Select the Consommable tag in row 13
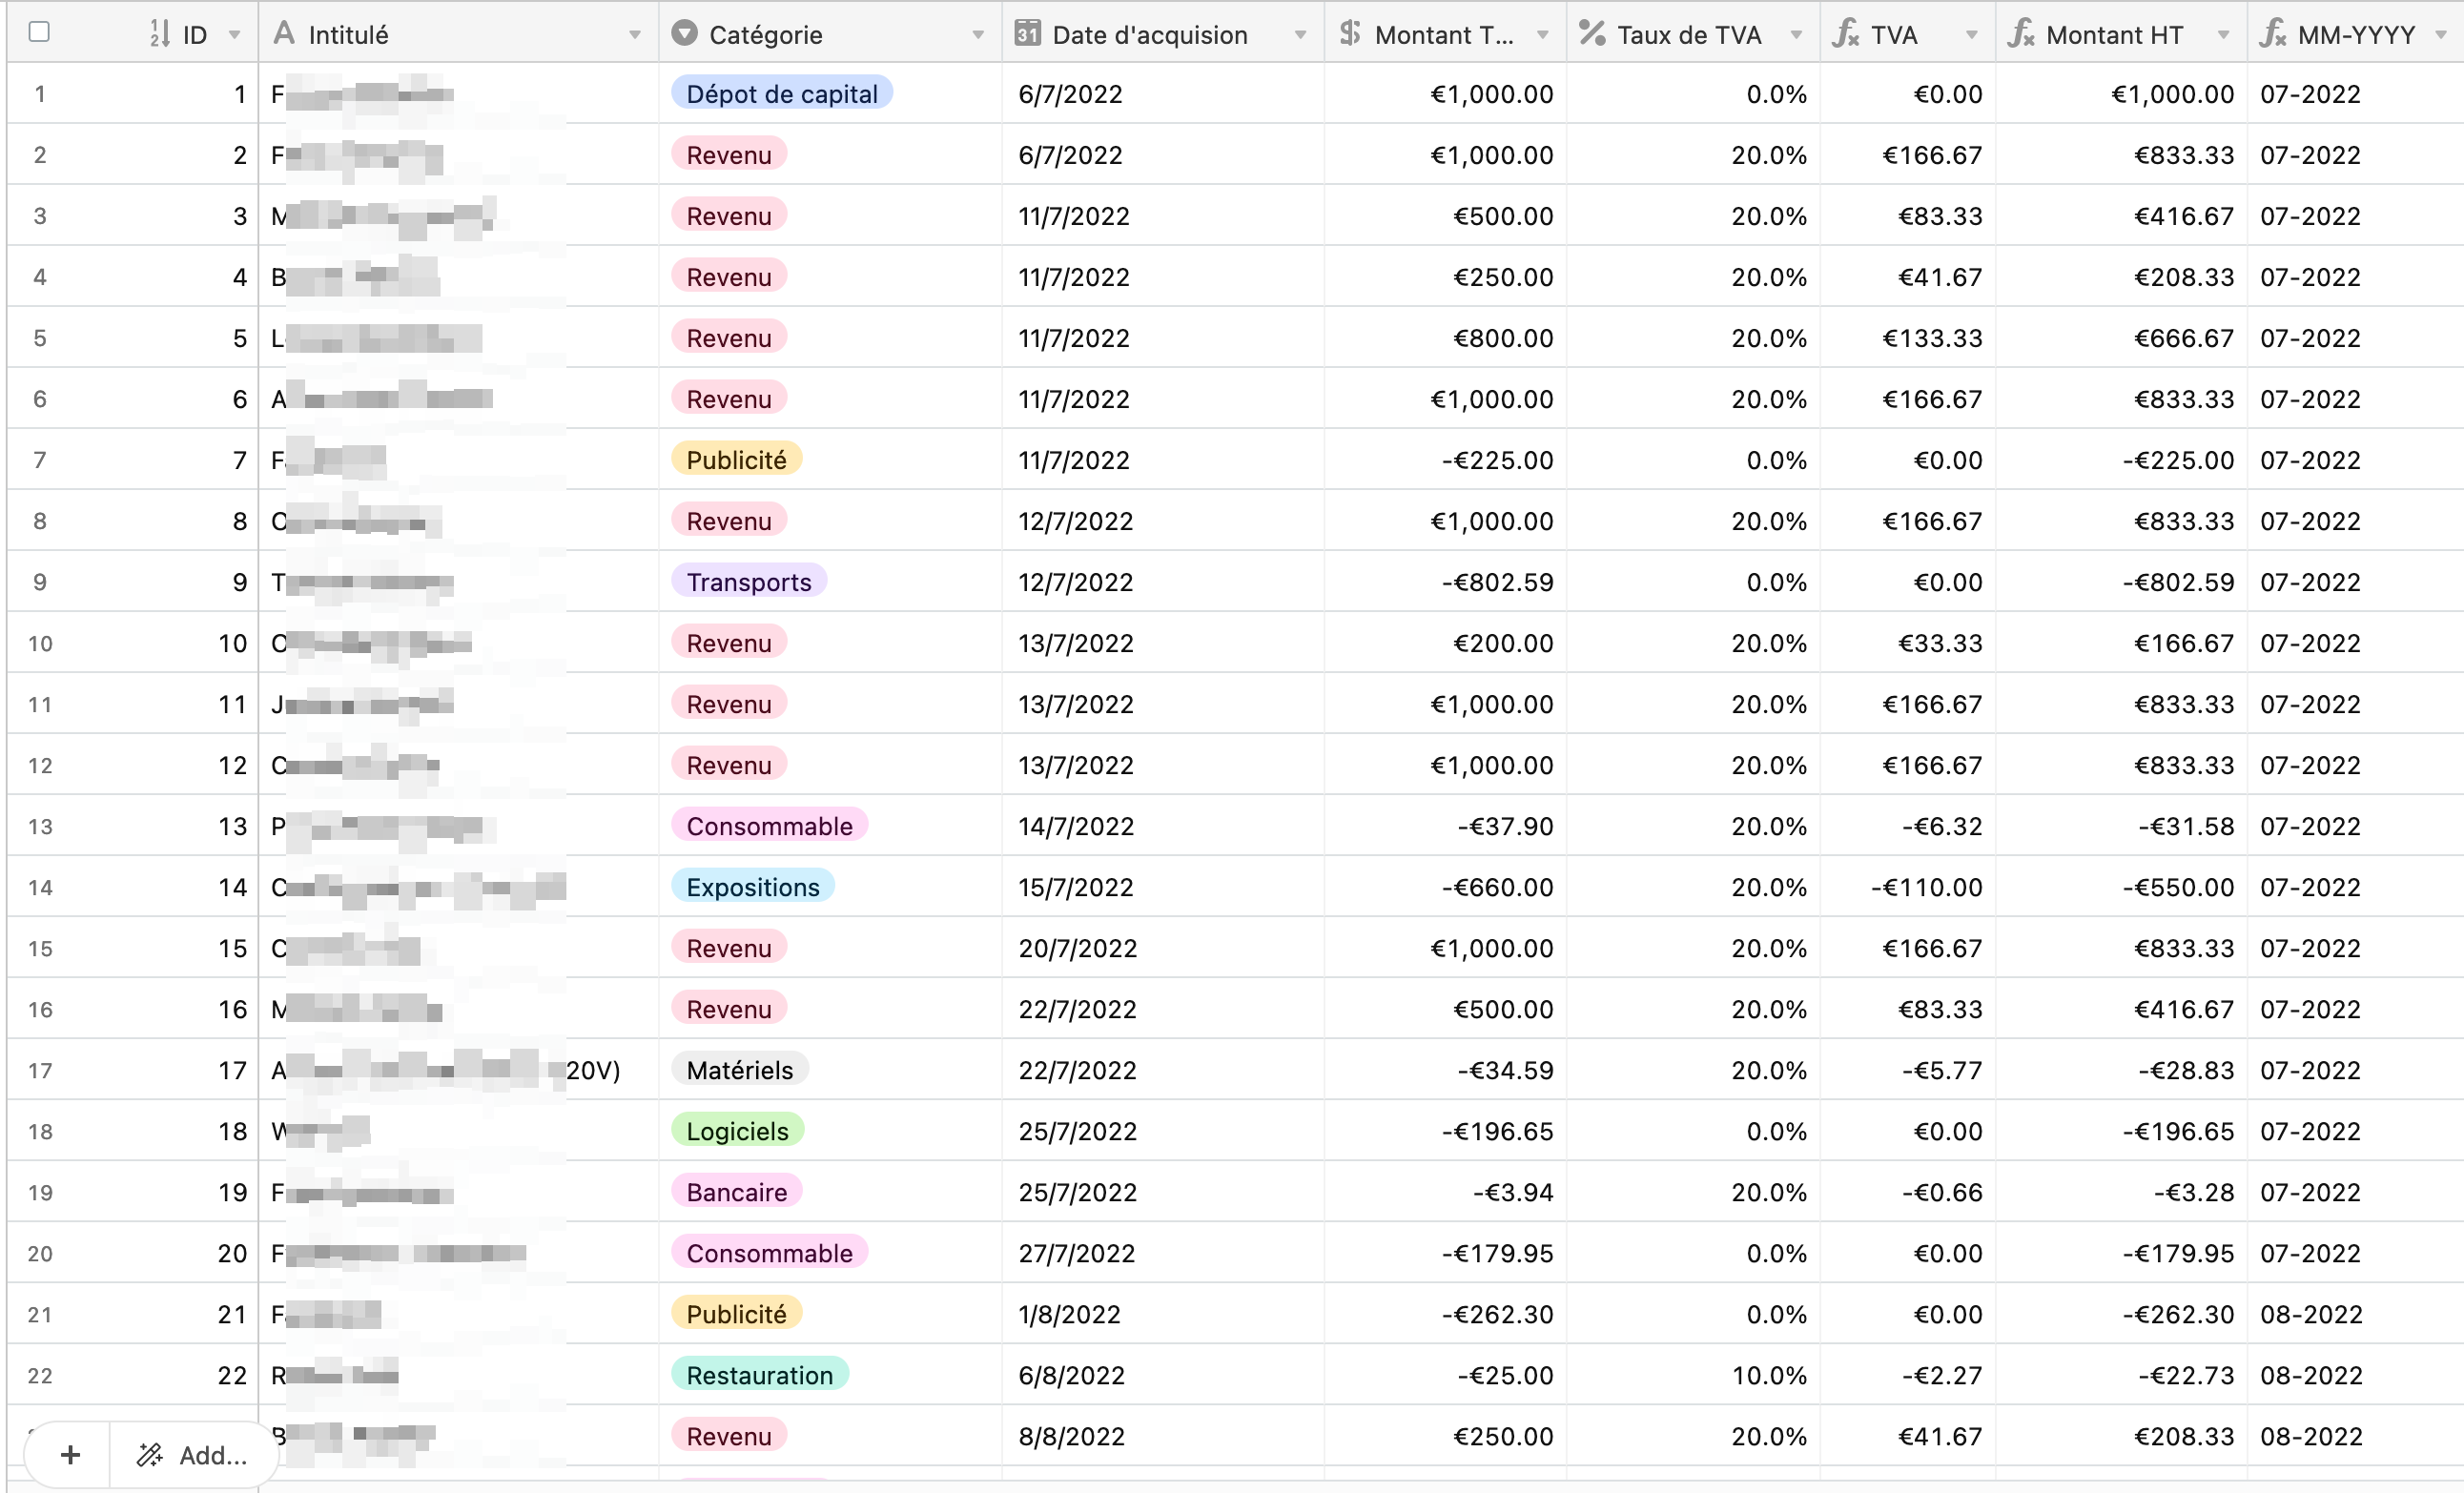The image size is (2464, 1493). click(x=769, y=825)
